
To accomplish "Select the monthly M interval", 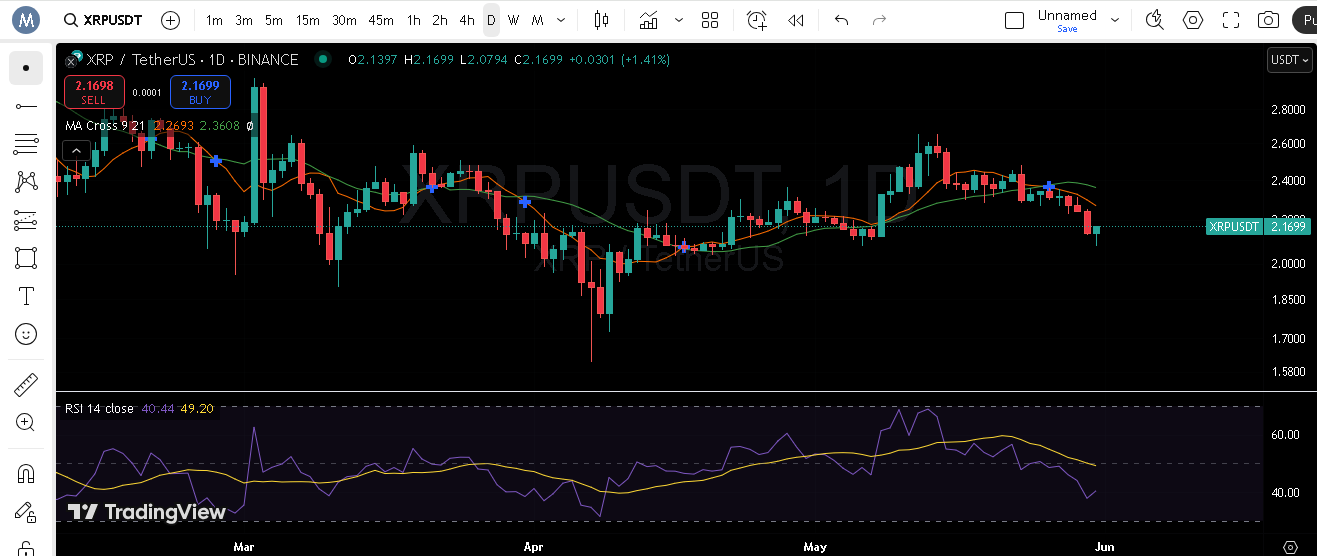I will coord(537,20).
